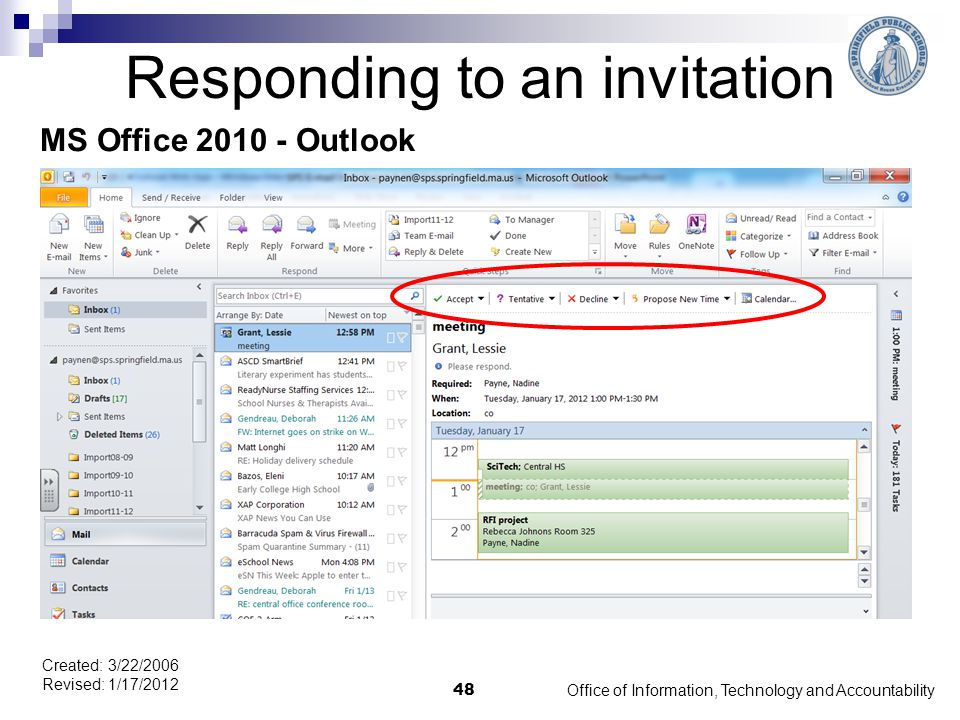Open the More respond options dropdown
The height and width of the screenshot is (720, 960).
coord(351,248)
